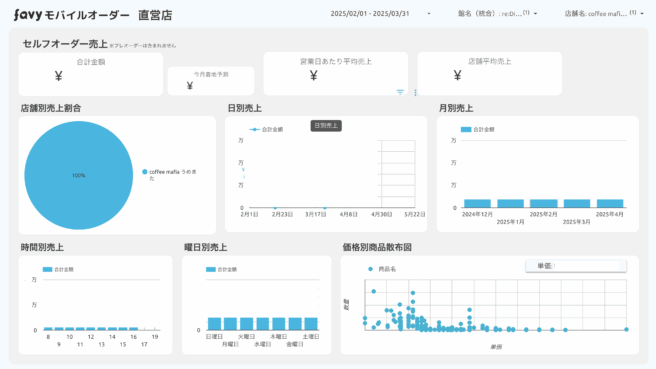Select the 木曜日 bar in 曜日別売上
This screenshot has width=656, height=369.
tap(279, 324)
